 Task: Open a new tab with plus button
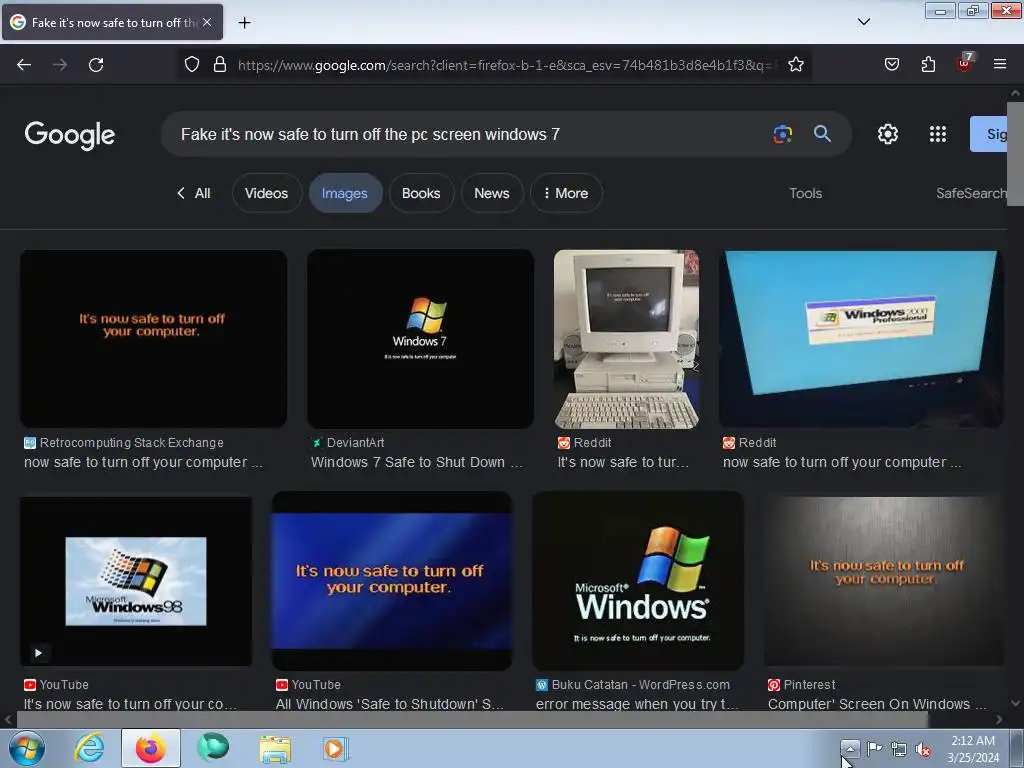pyautogui.click(x=244, y=23)
